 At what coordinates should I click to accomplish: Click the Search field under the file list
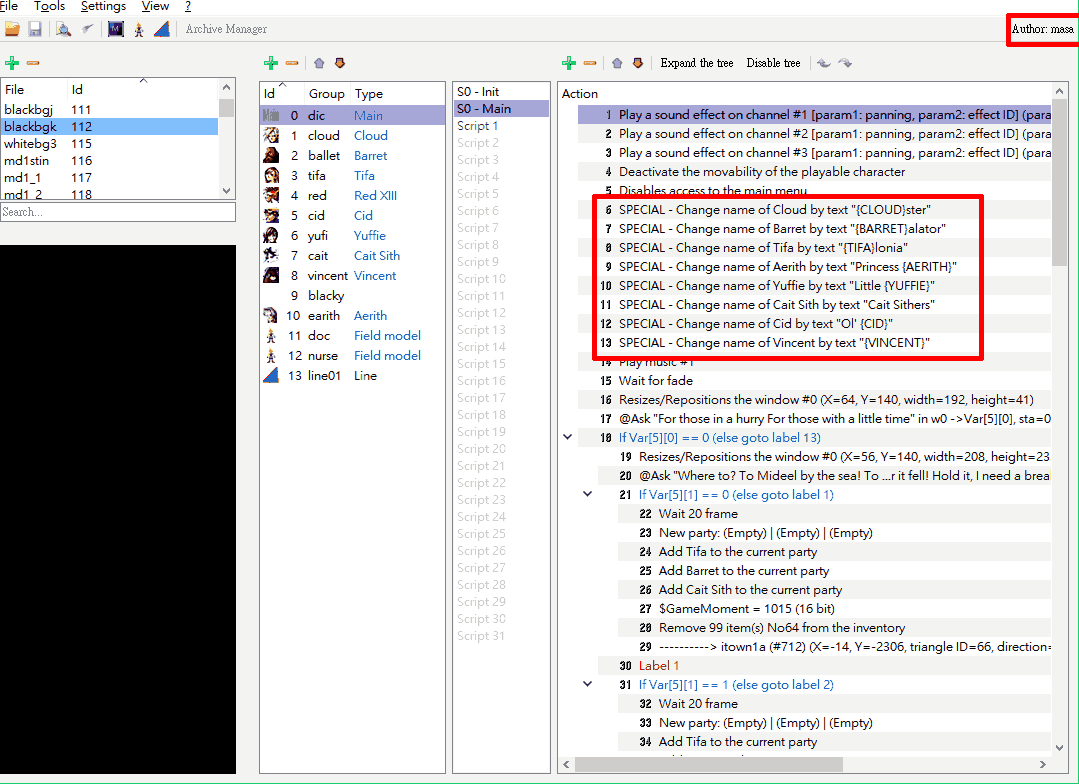tap(118, 212)
